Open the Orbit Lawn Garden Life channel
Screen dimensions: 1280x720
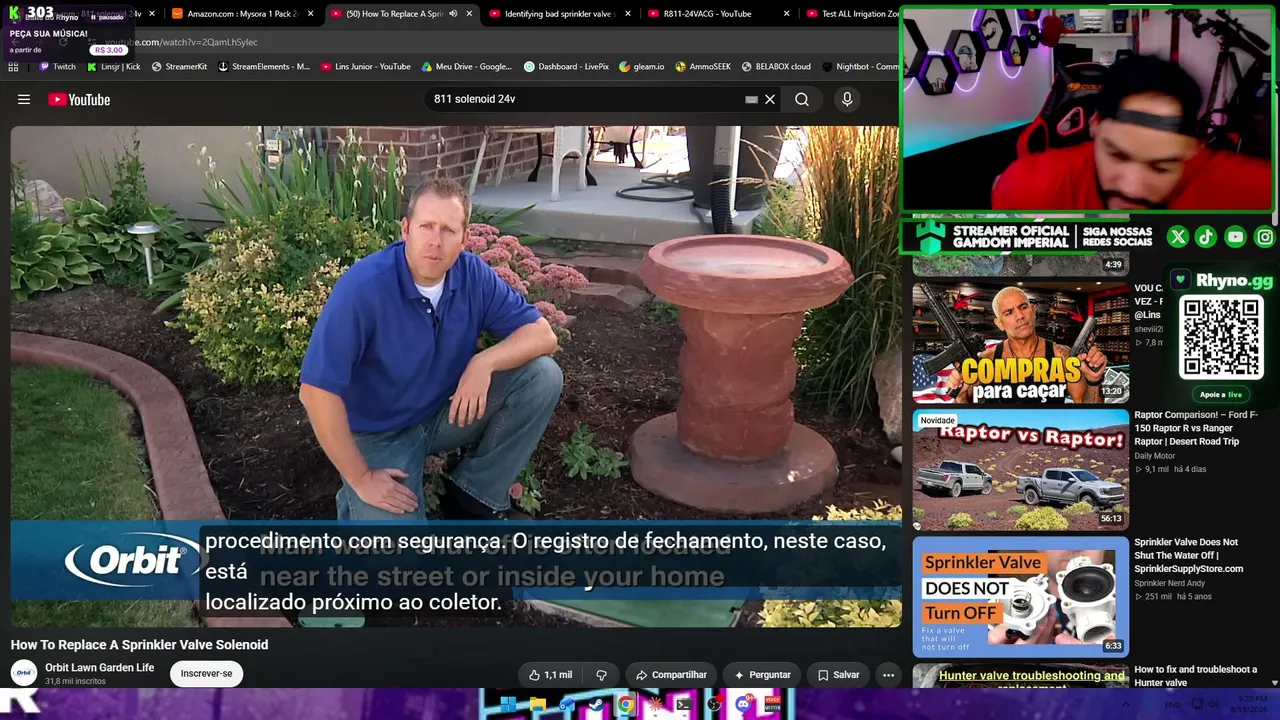click(99, 668)
